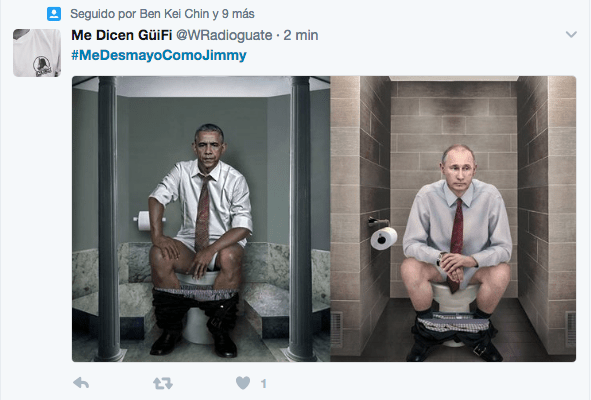
Task: Open Ben Kei Chin's profile link
Action: click(x=174, y=14)
